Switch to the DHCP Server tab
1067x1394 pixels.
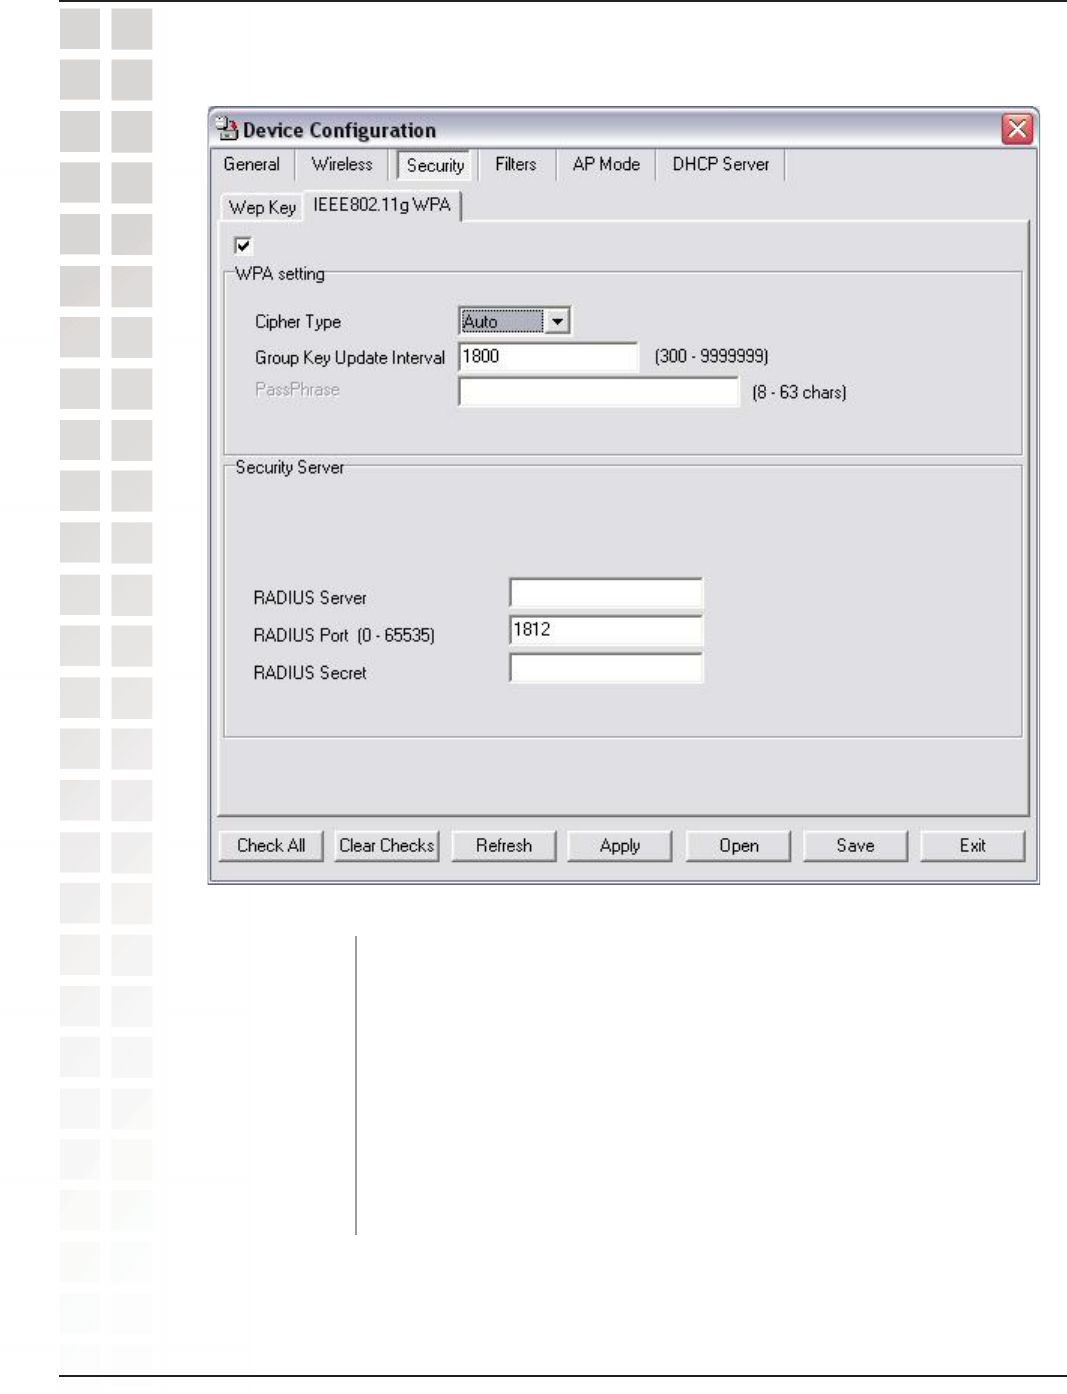click(720, 164)
